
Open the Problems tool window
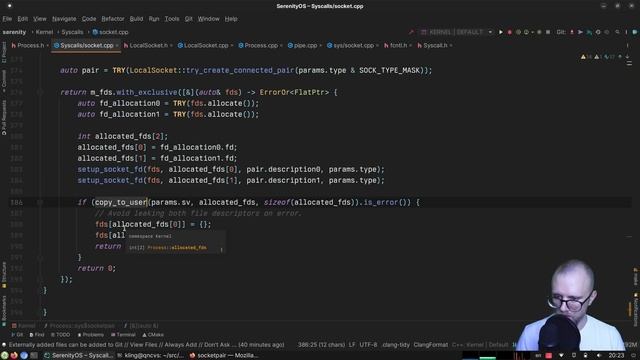(91, 335)
